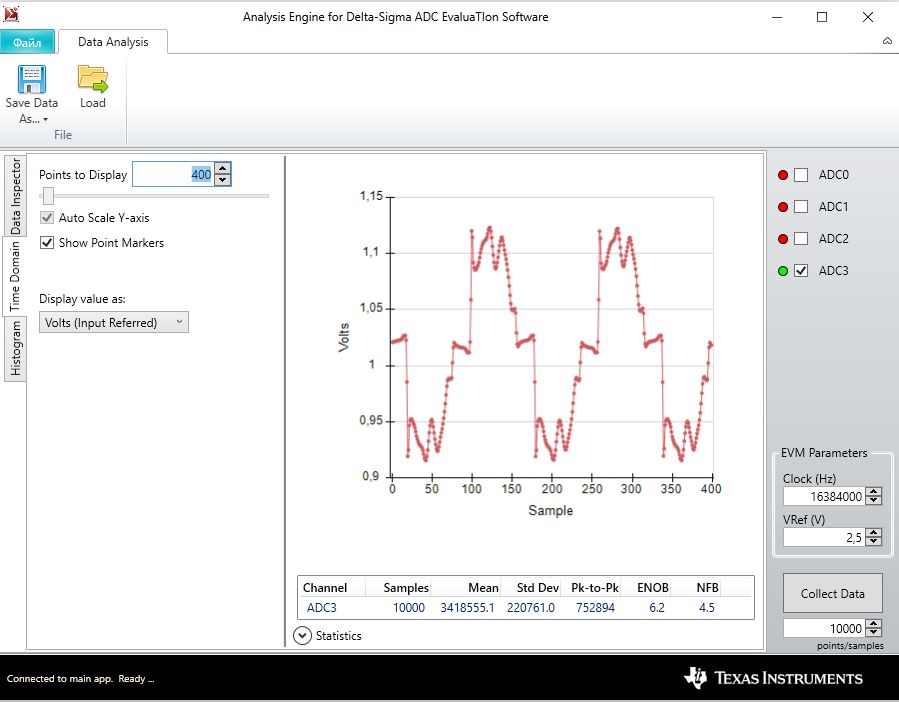
Task: Click the Load folder icon
Action: coord(93,79)
